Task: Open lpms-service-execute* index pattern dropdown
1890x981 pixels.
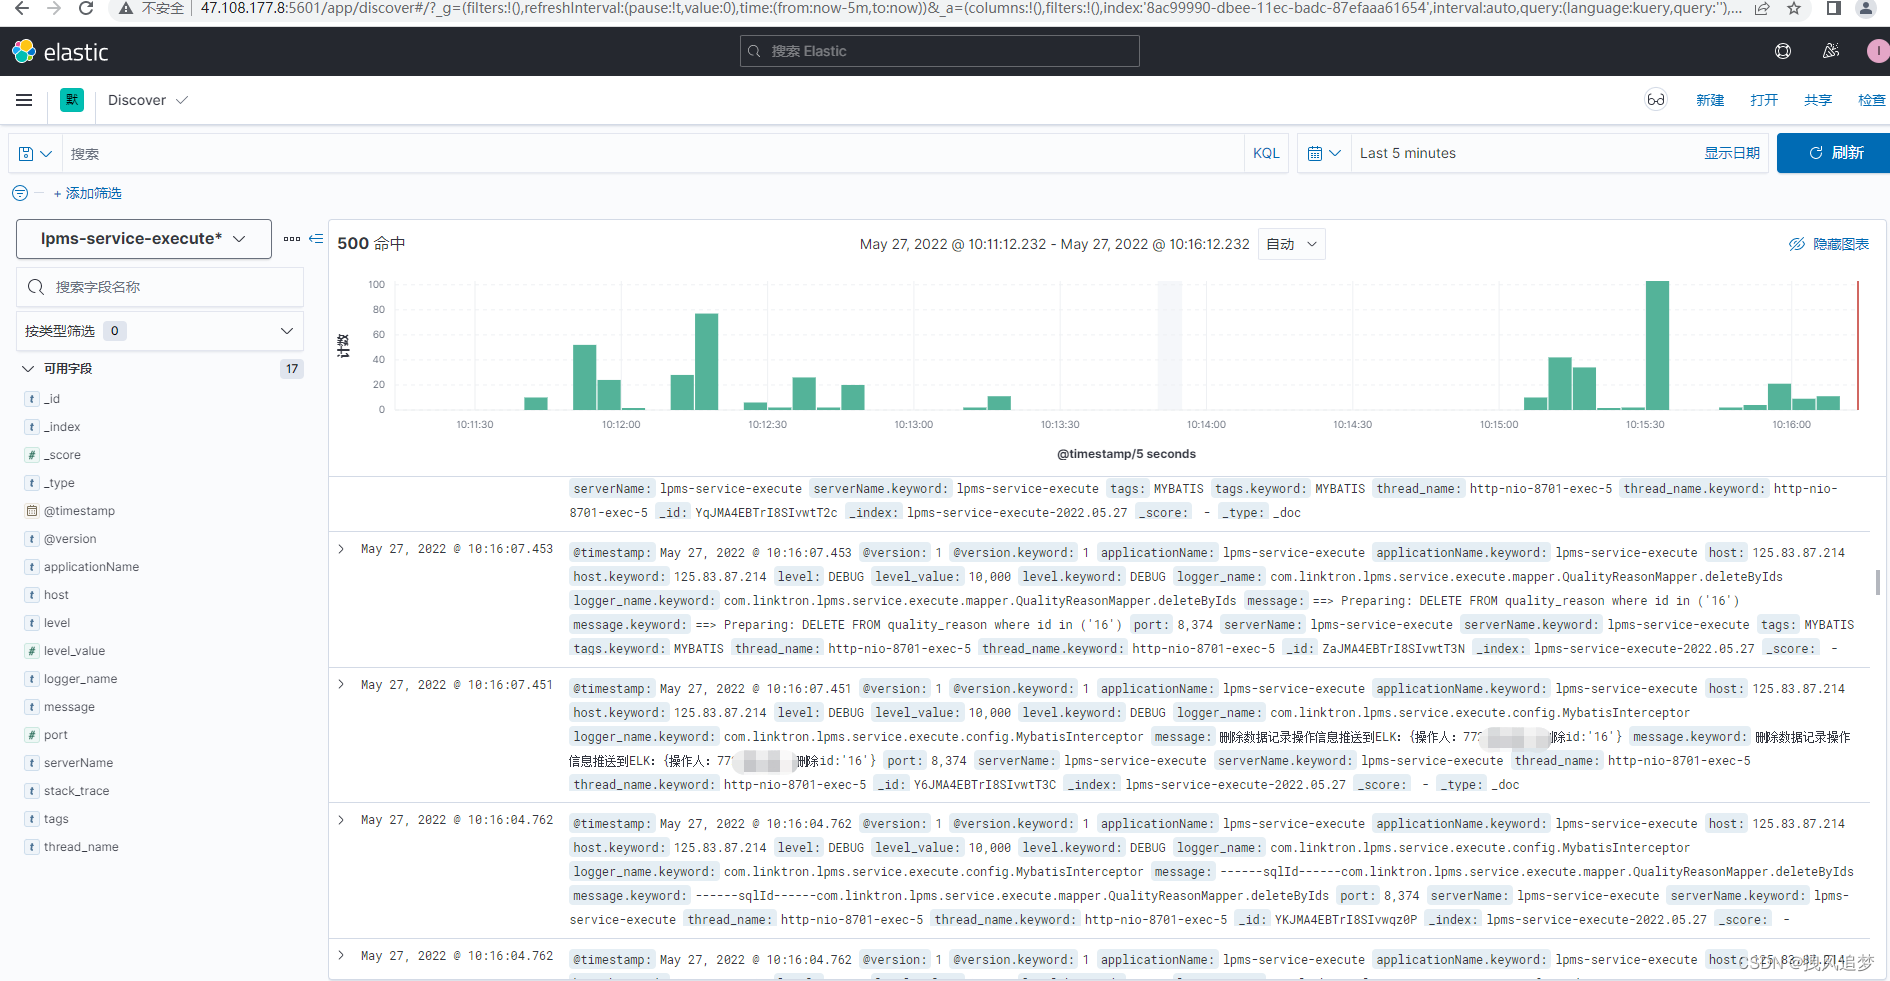Action: (x=144, y=239)
